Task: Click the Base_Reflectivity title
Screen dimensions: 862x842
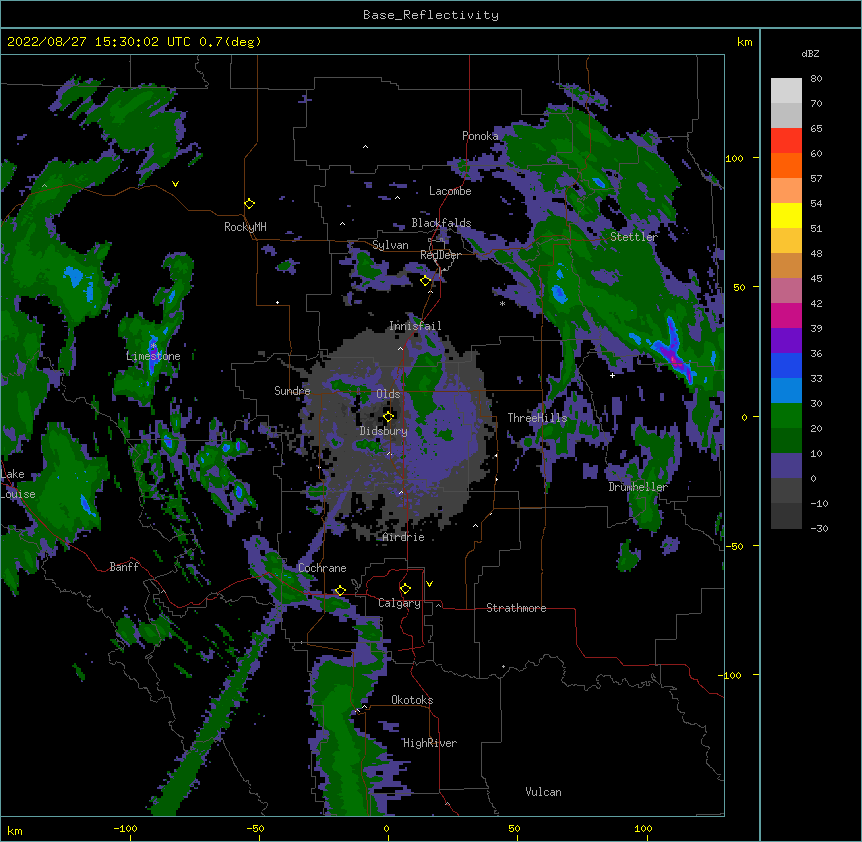Action: click(431, 15)
